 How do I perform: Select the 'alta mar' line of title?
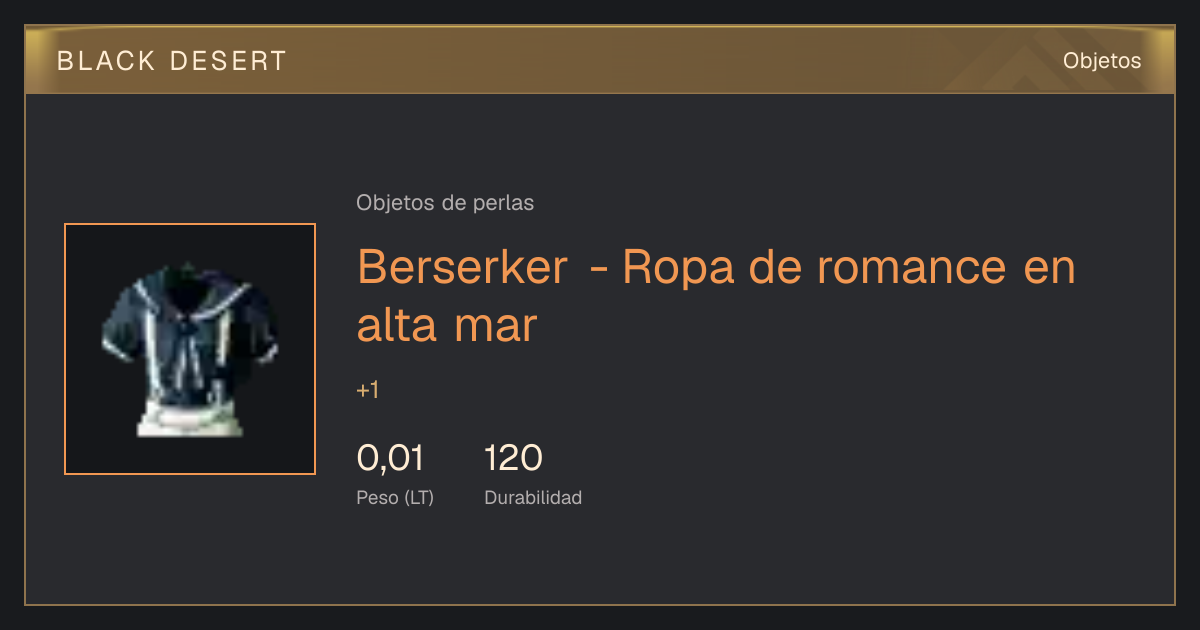(447, 327)
